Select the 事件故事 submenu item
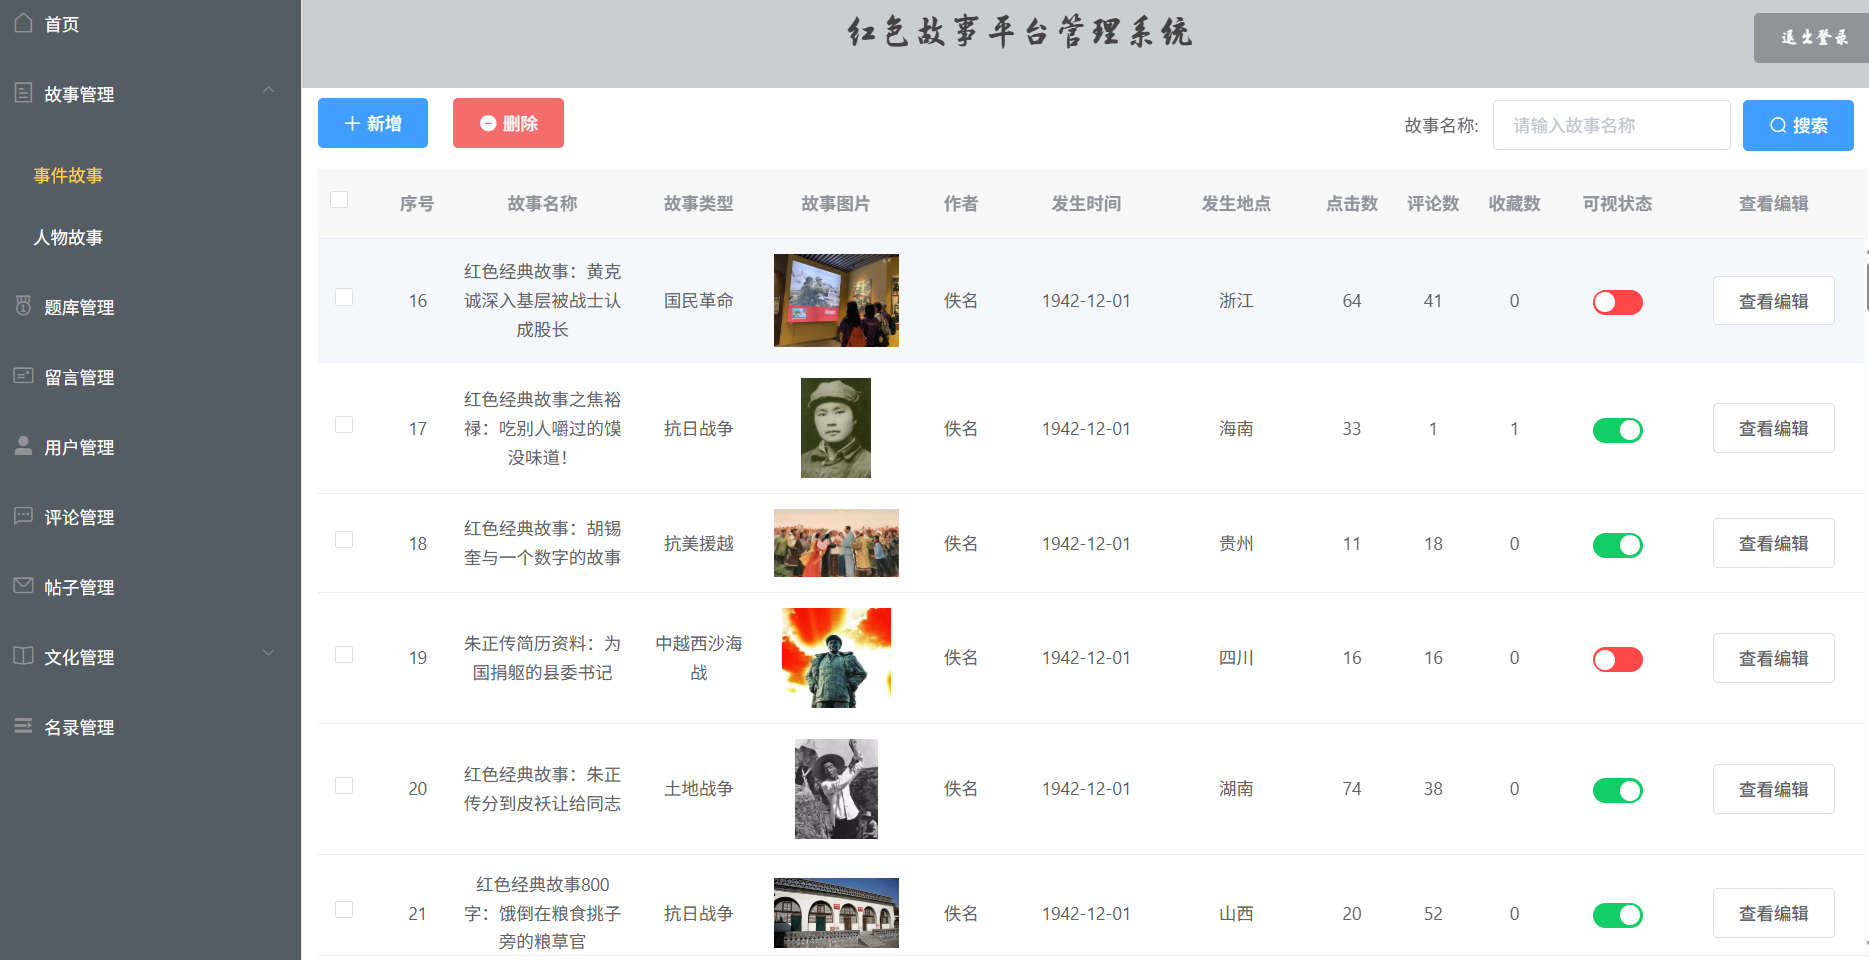Viewport: 1869px width, 960px height. [68, 176]
